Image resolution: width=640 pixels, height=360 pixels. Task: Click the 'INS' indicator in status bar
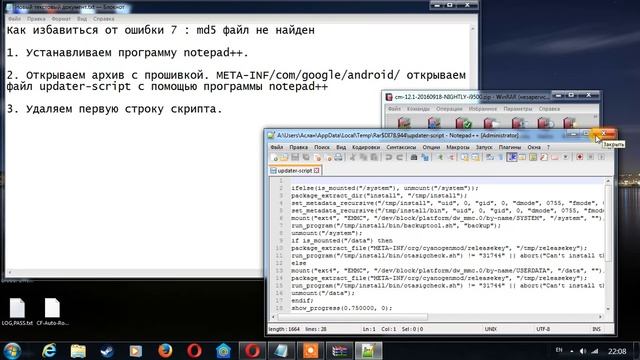coord(596,329)
